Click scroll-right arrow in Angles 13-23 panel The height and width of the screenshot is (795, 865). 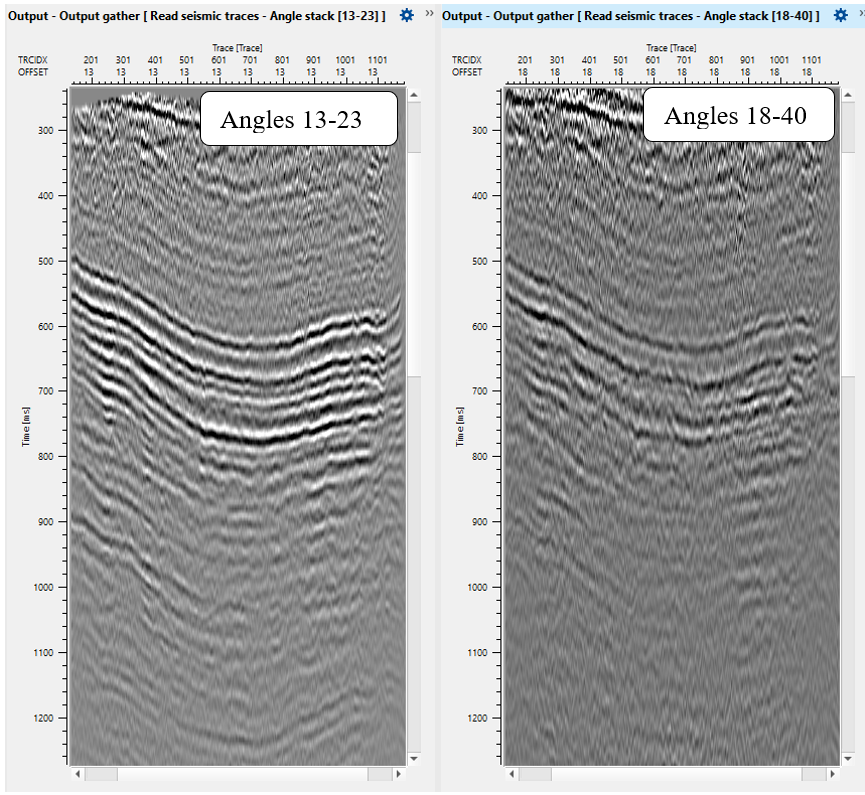point(398,774)
